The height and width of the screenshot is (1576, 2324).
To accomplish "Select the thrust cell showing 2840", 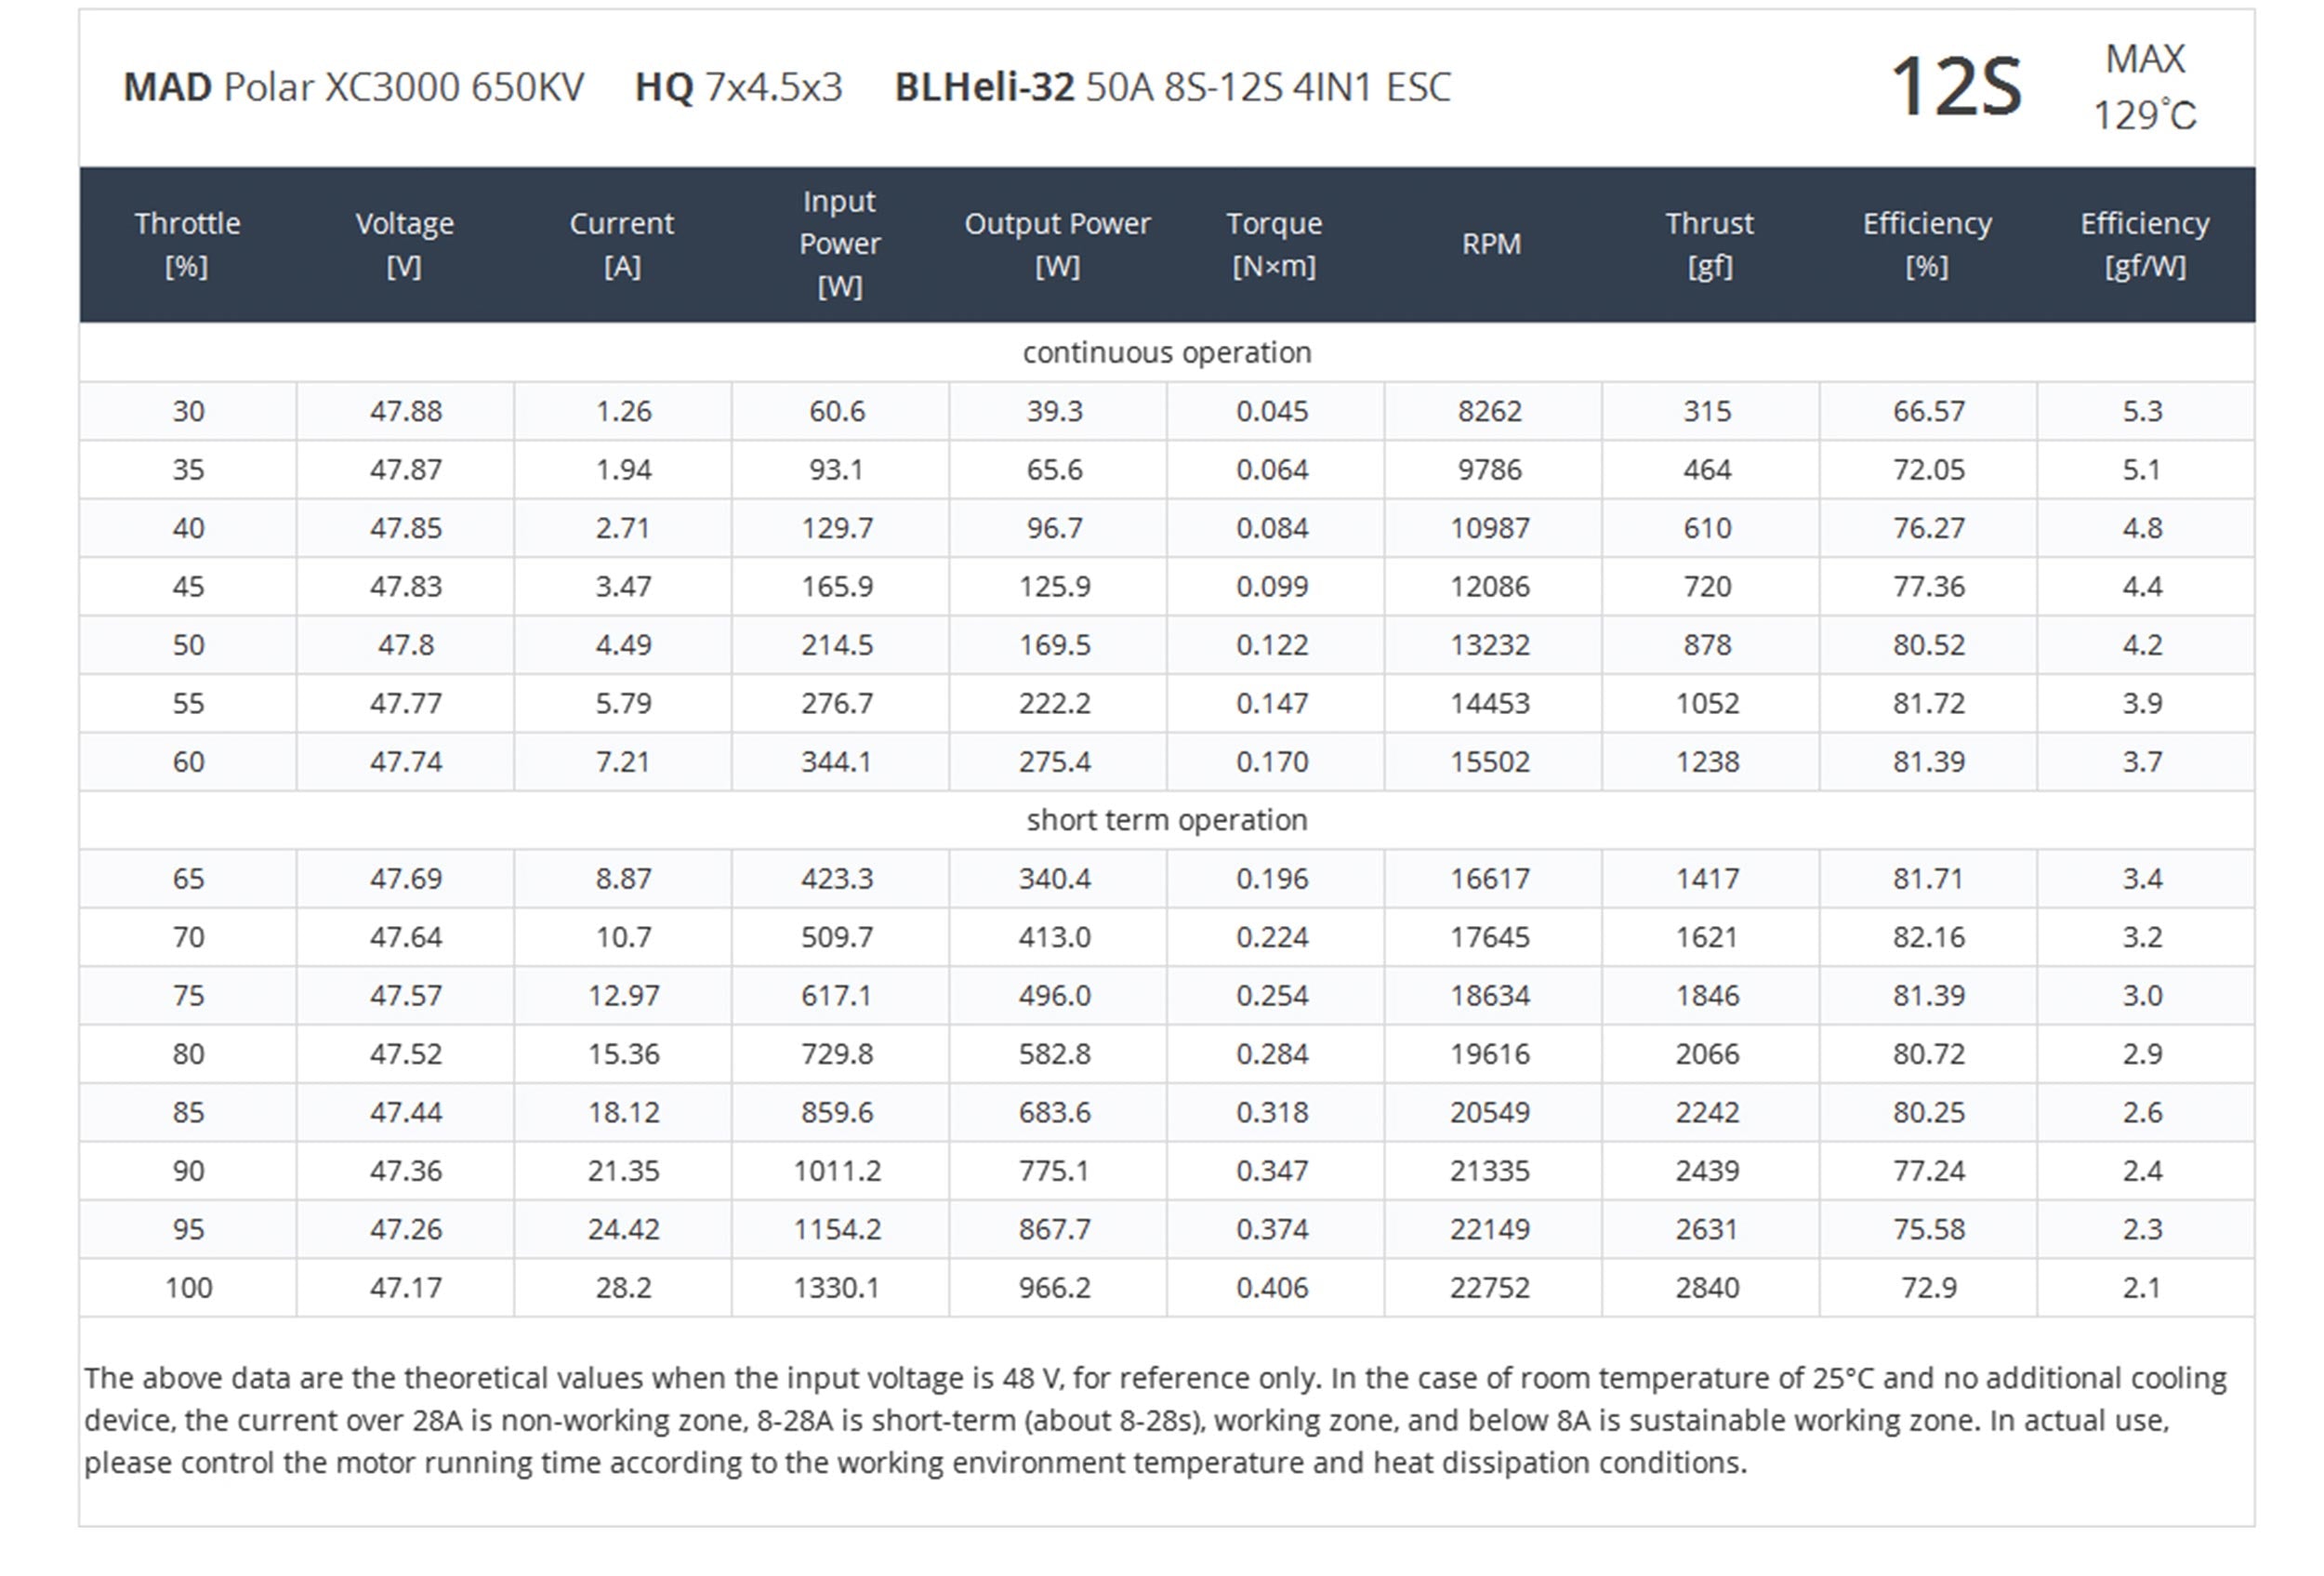I will coord(1707,1288).
